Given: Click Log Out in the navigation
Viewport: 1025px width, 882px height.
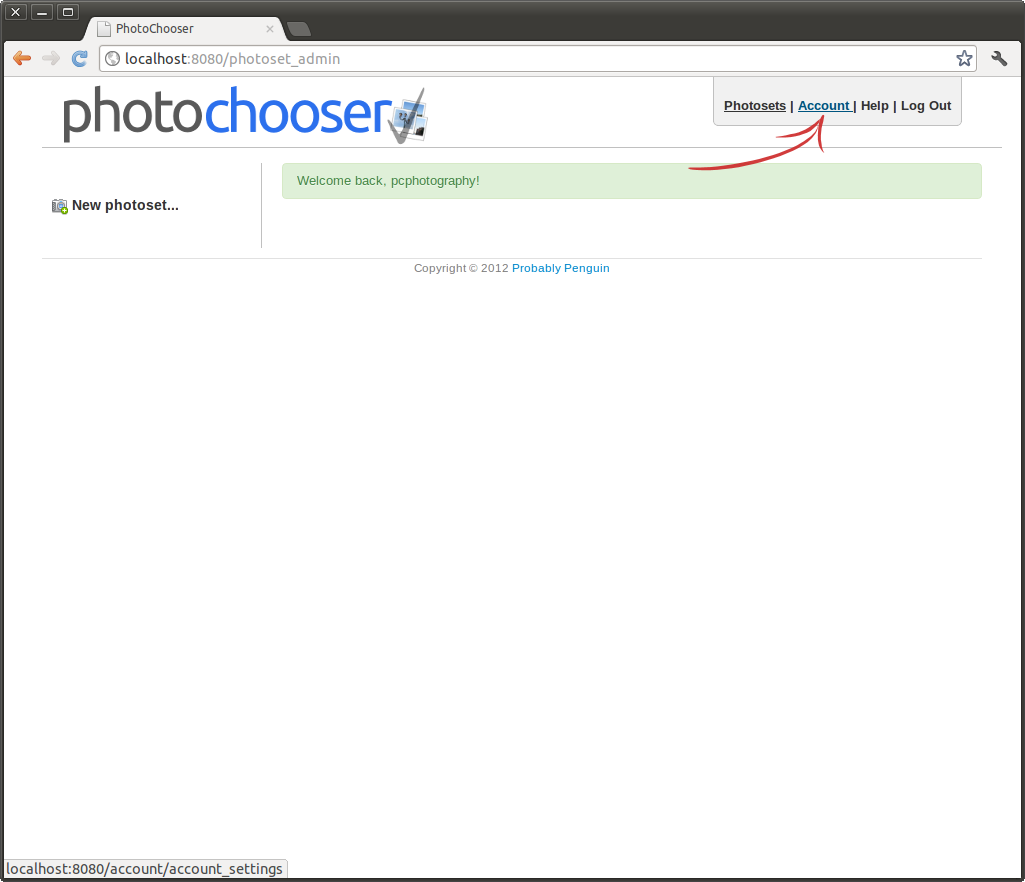Looking at the screenshot, I should [926, 106].
